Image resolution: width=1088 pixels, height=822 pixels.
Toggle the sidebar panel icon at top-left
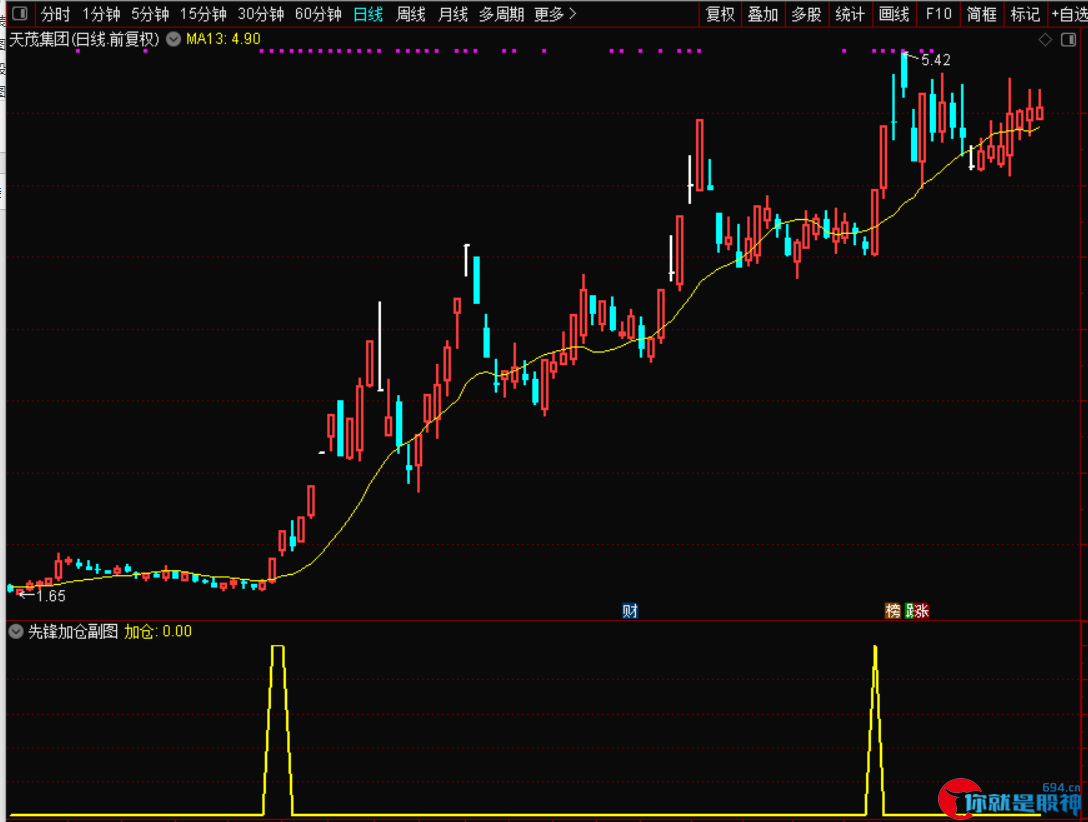click(x=19, y=14)
